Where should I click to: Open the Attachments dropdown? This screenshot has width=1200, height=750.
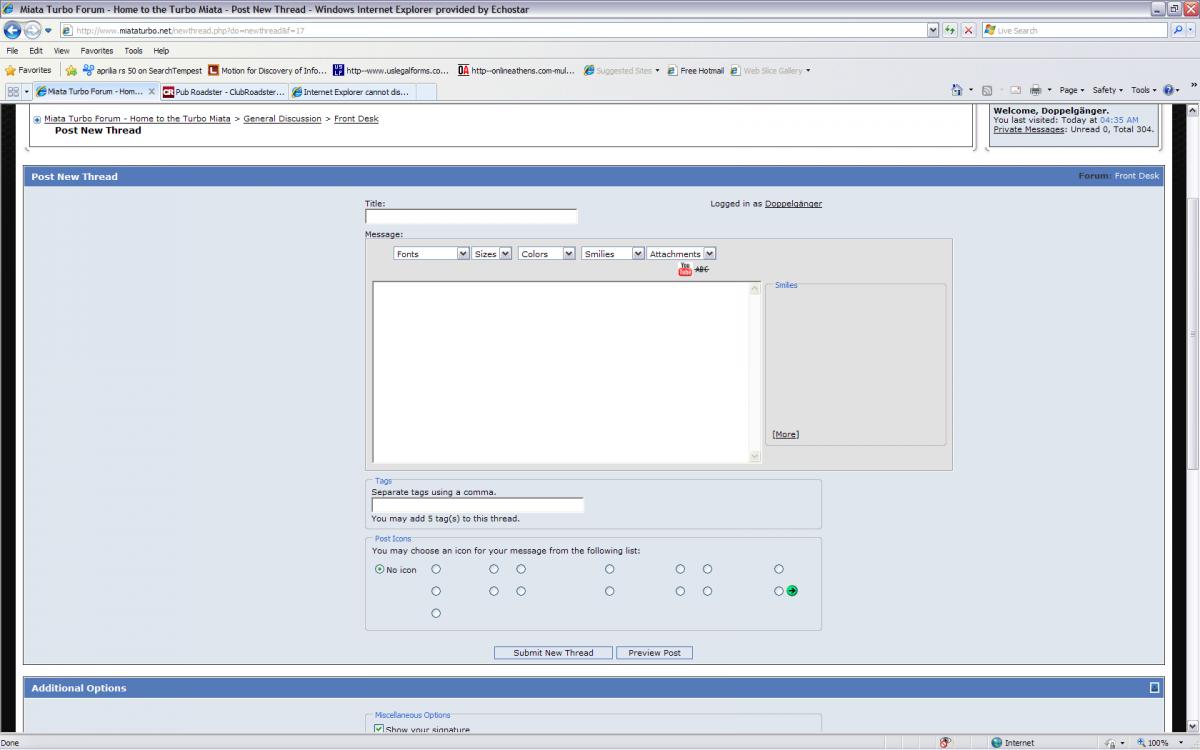pos(682,254)
